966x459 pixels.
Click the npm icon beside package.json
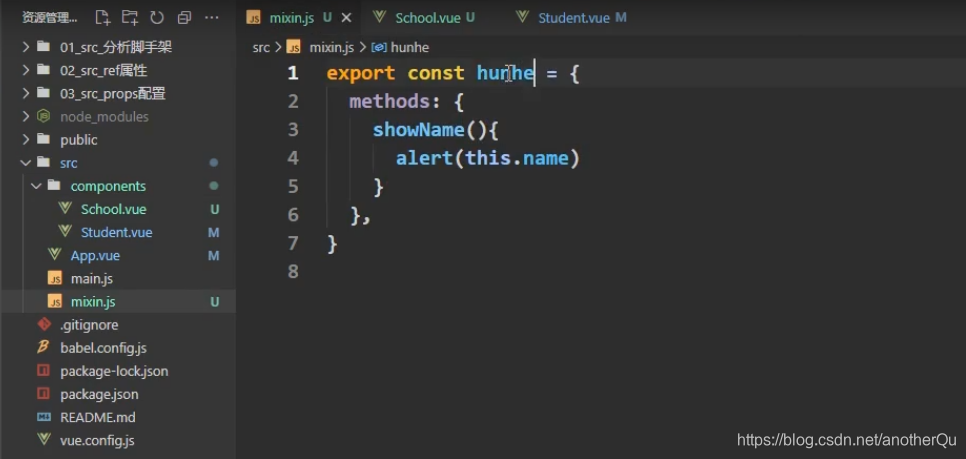click(x=44, y=394)
